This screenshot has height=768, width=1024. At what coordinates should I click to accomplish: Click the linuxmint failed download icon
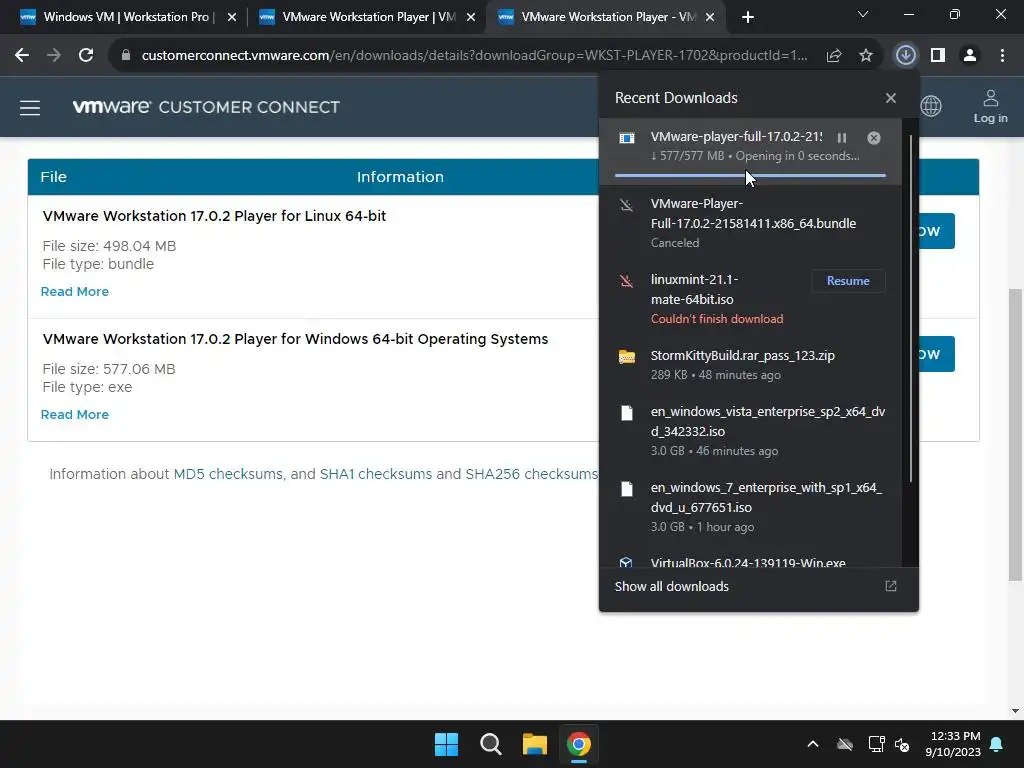point(626,281)
